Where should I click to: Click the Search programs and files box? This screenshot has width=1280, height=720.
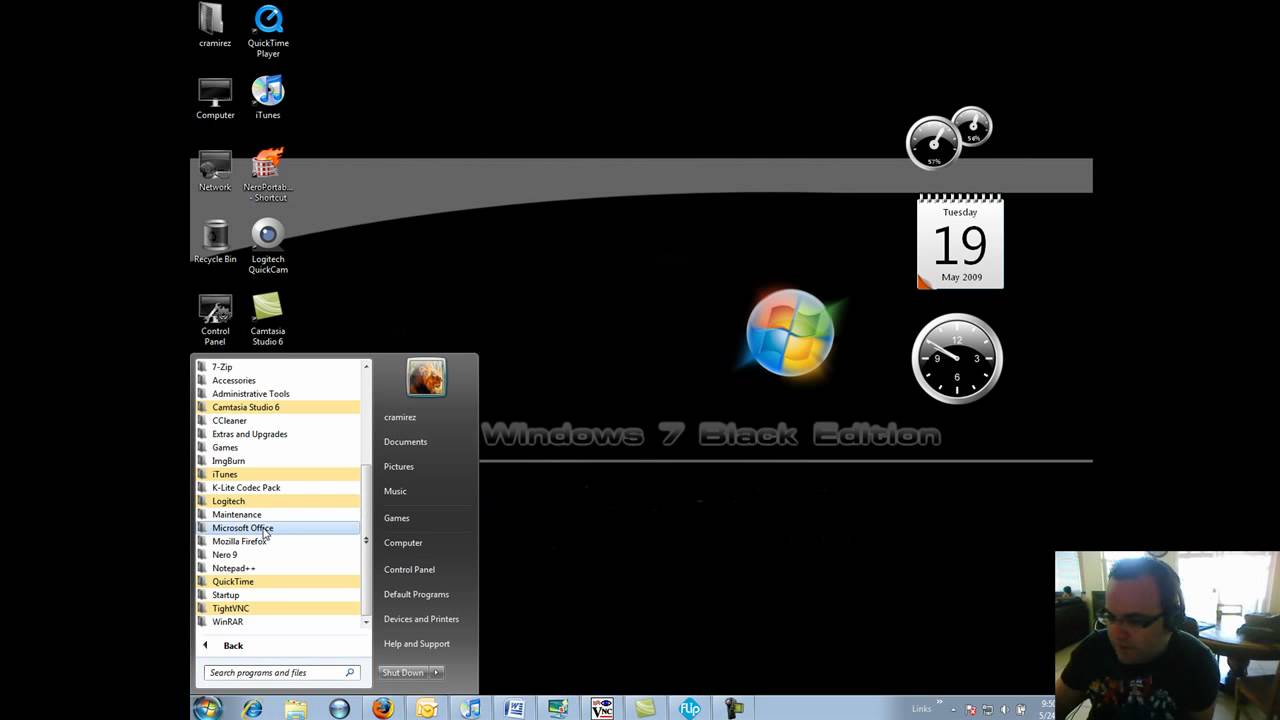[281, 672]
